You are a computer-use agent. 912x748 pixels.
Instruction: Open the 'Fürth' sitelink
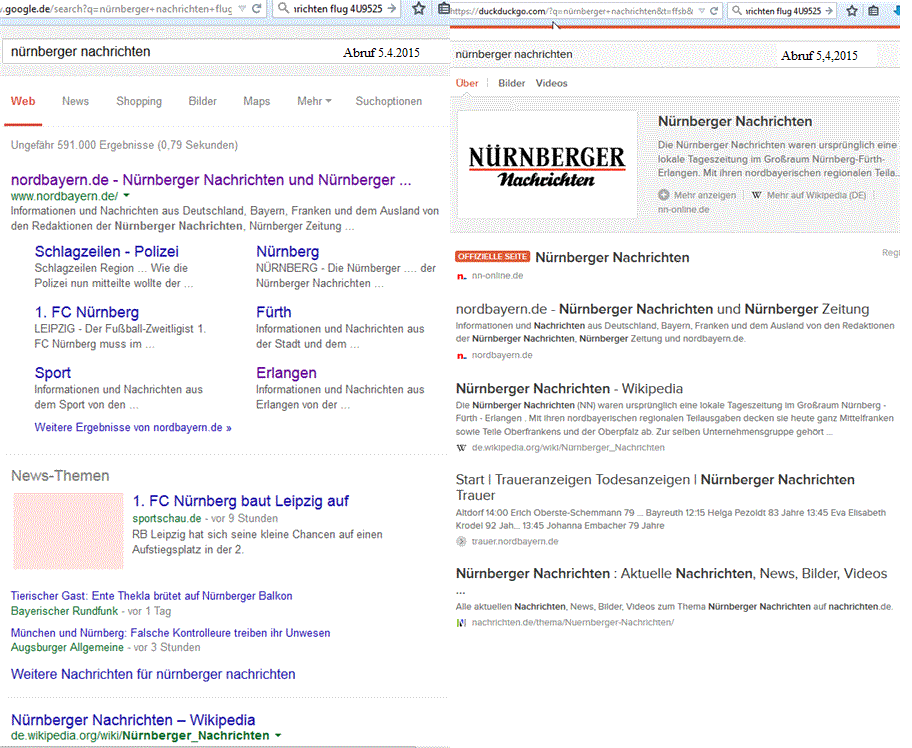(273, 312)
